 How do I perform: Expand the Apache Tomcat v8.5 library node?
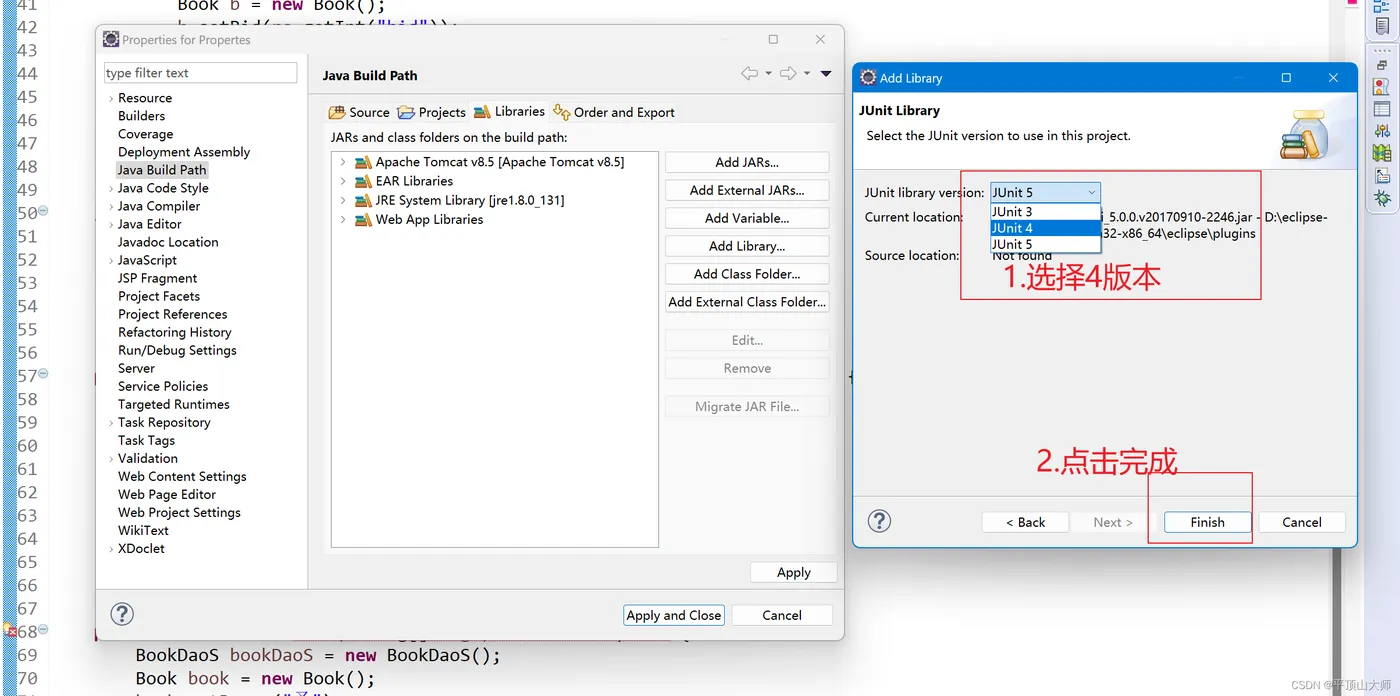pyautogui.click(x=343, y=162)
